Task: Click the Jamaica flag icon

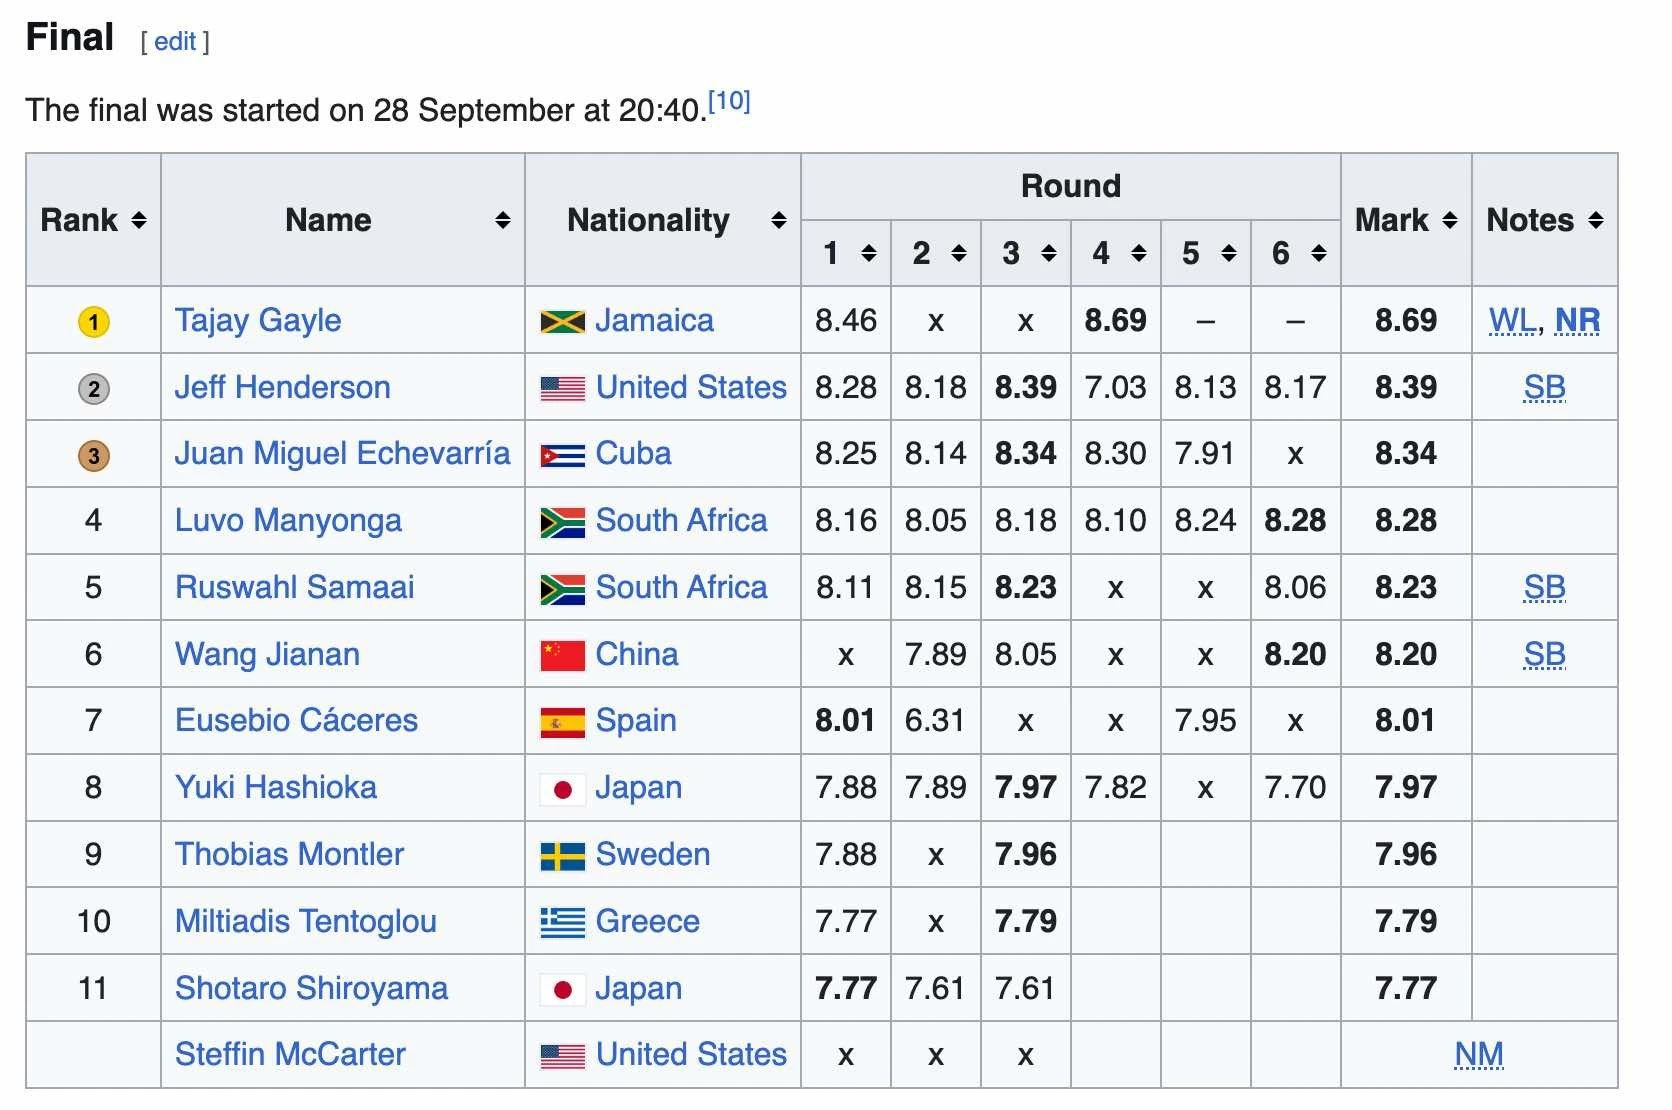Action: click(562, 321)
